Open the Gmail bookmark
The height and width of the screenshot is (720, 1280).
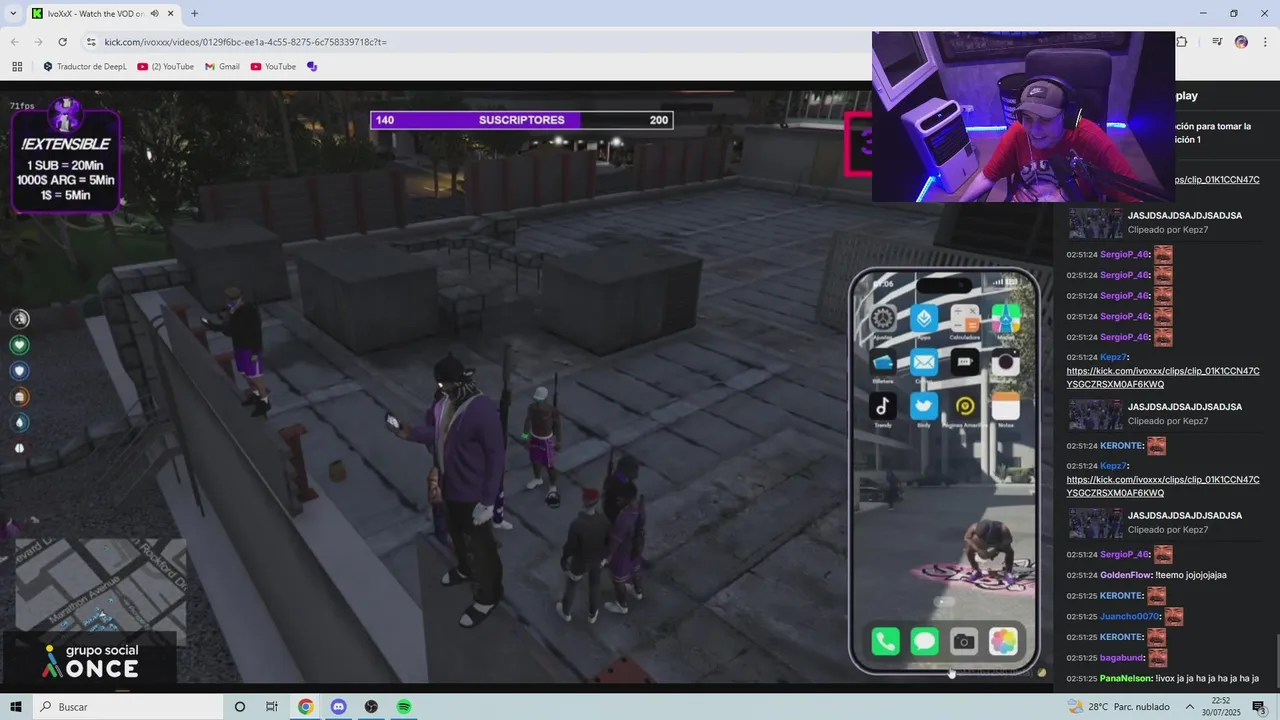coord(222,67)
